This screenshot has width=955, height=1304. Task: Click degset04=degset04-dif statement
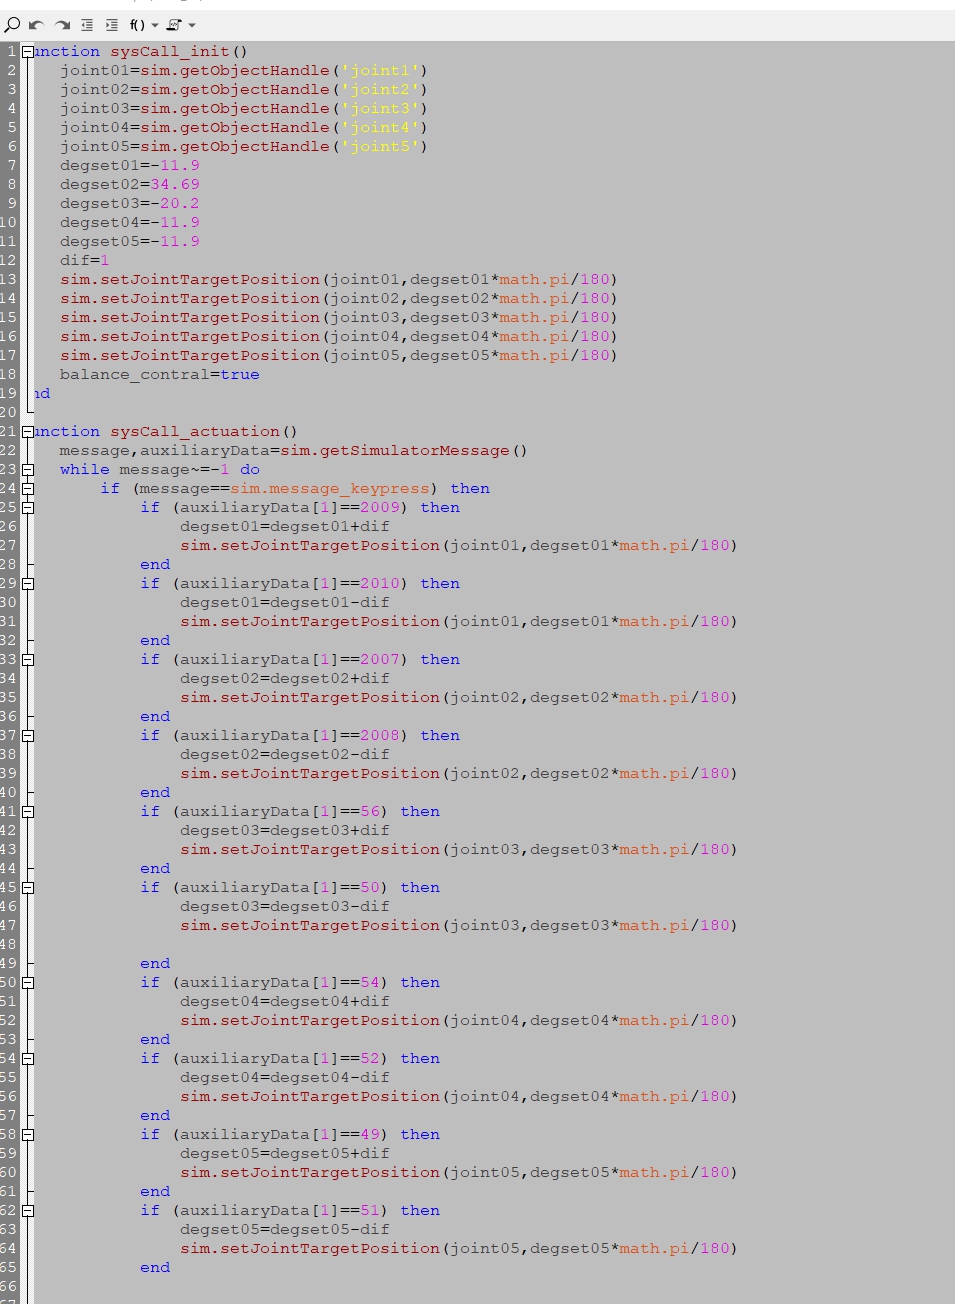pos(285,1078)
